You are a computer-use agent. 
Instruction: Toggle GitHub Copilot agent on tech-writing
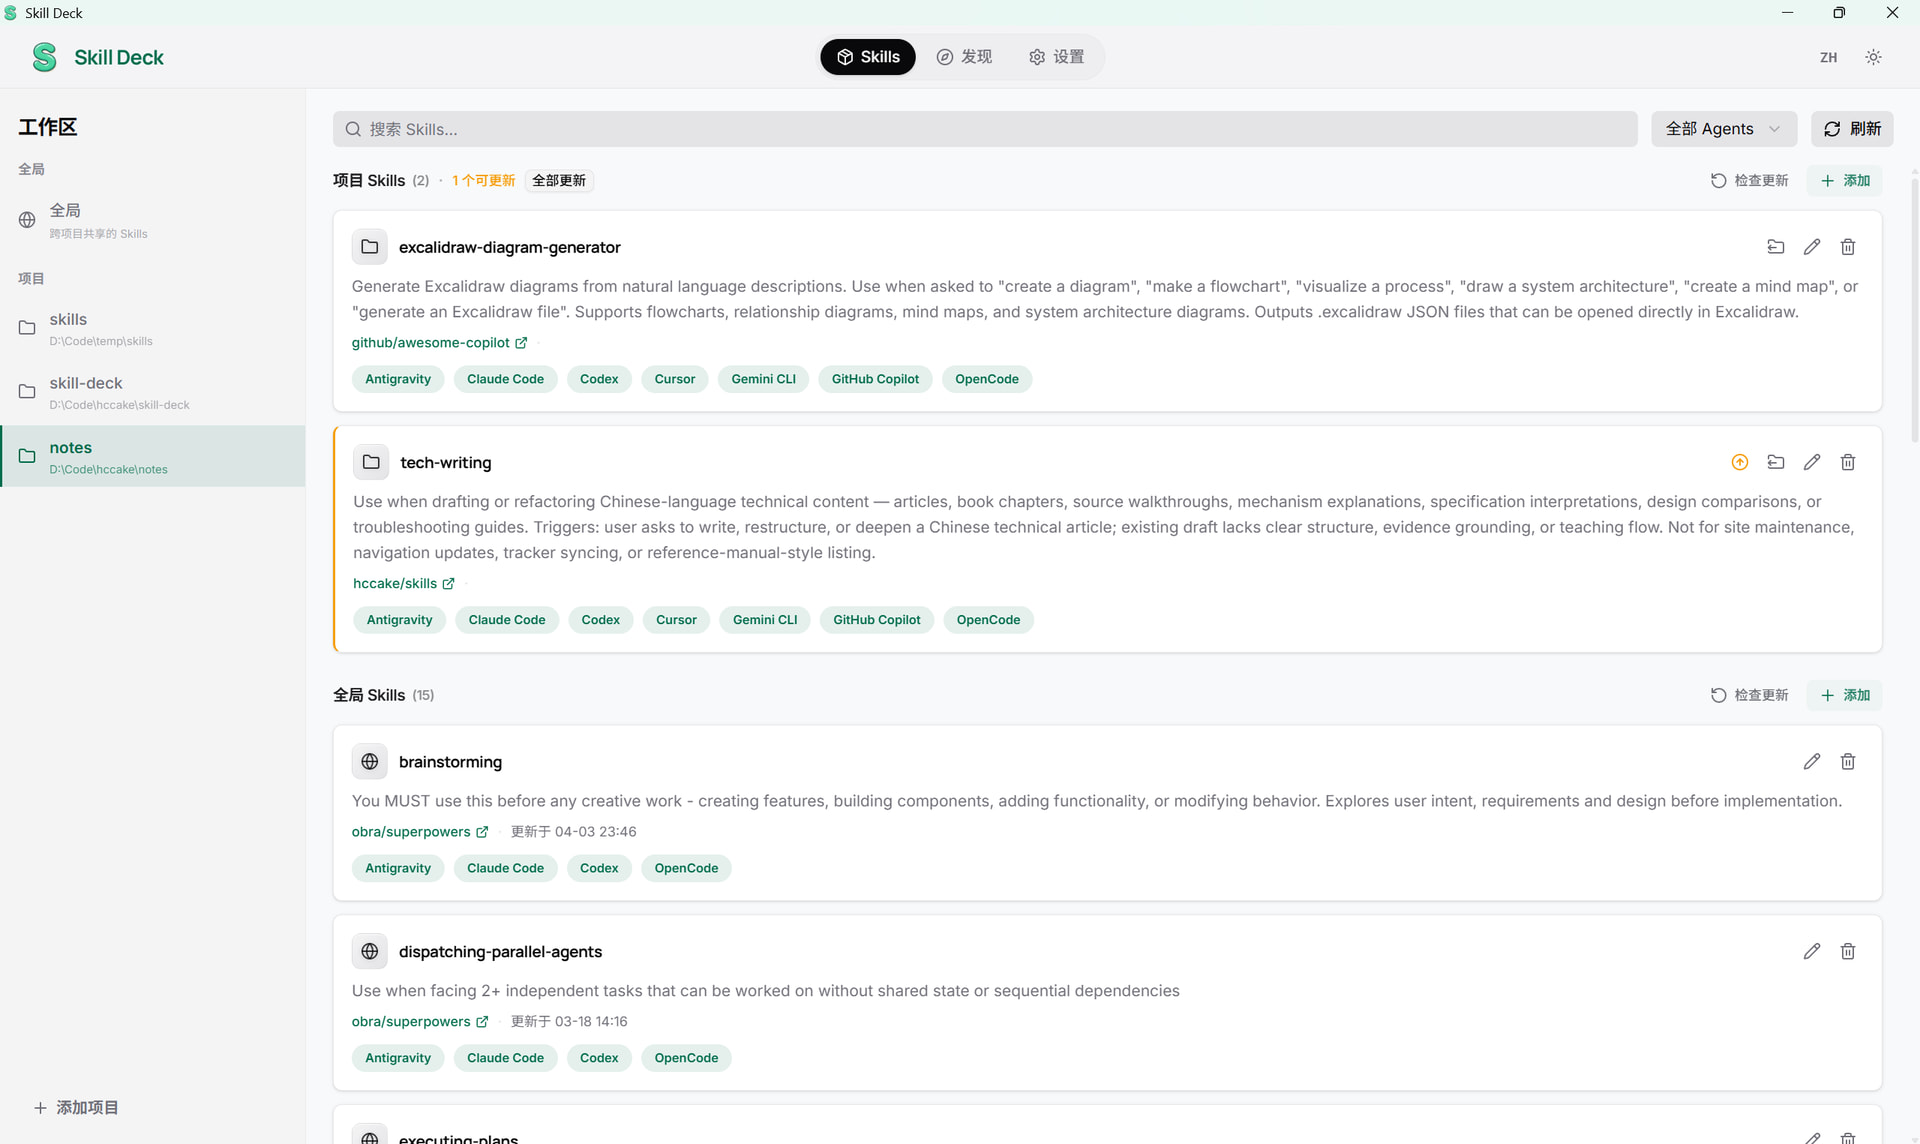[877, 620]
